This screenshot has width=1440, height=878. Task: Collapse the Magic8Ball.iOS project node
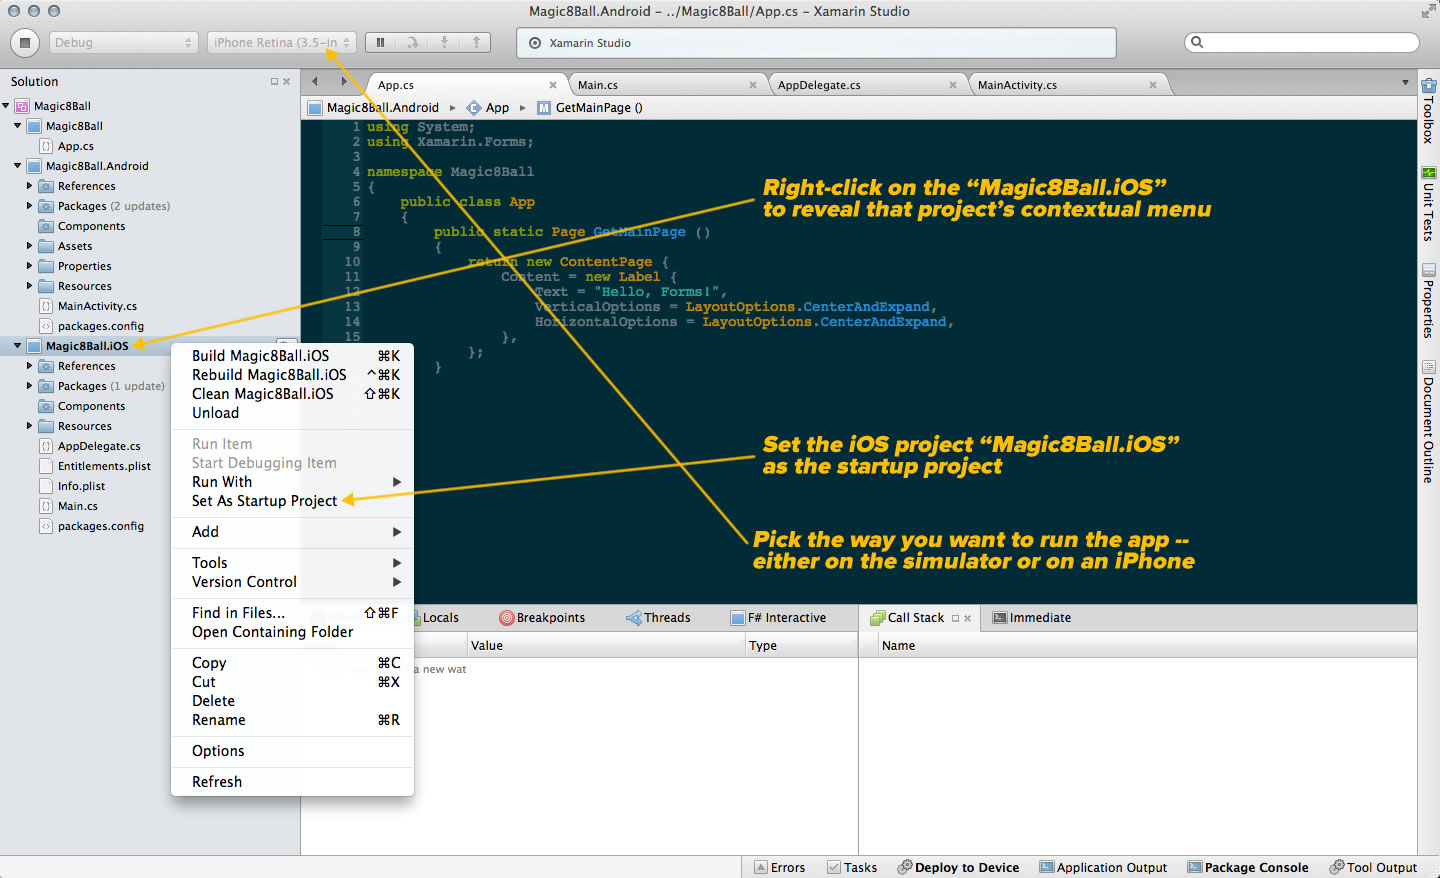click(17, 346)
